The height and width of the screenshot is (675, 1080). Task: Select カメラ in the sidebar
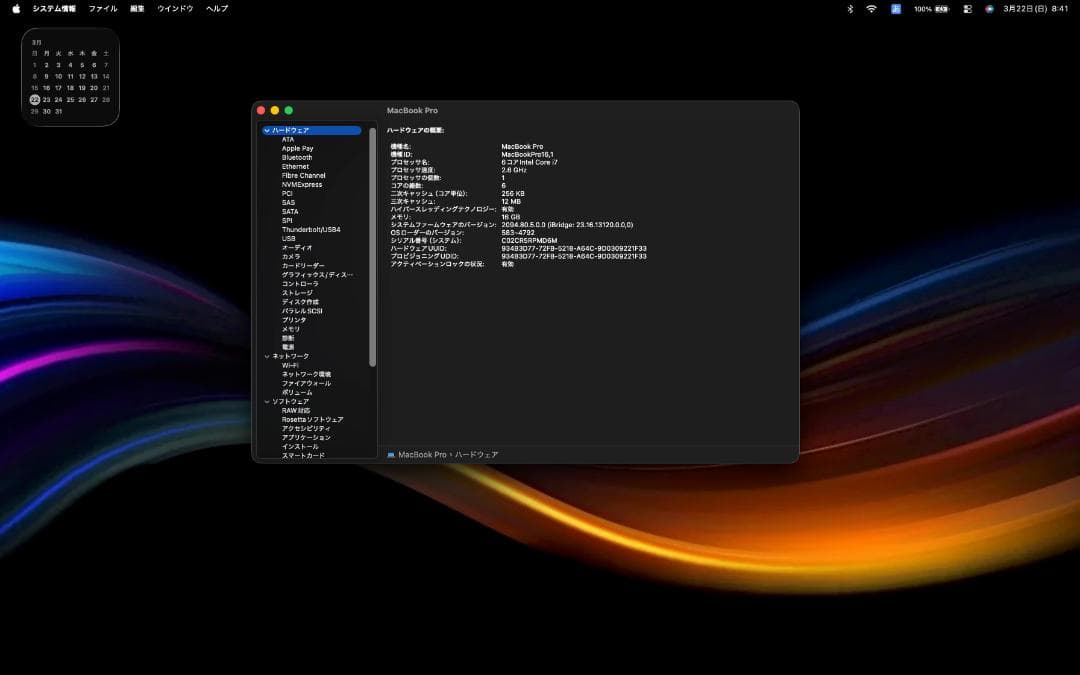point(291,256)
